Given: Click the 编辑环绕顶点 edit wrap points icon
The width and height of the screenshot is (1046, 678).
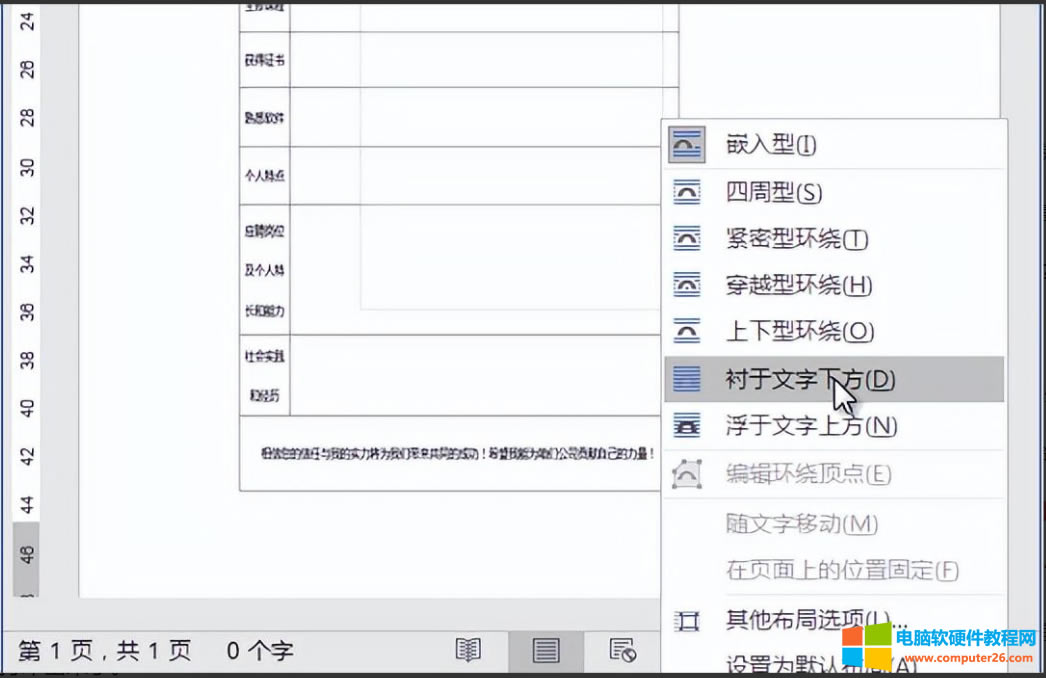Looking at the screenshot, I should pos(686,473).
